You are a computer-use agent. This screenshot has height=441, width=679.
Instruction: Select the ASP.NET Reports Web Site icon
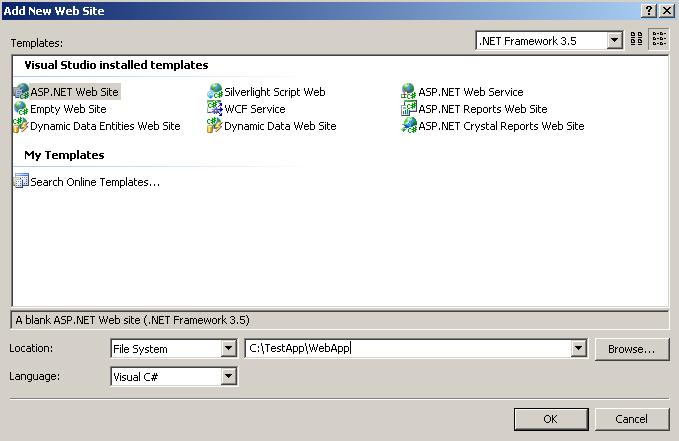409,109
